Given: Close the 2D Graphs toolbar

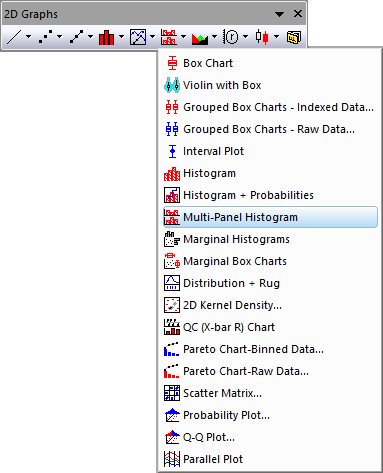Looking at the screenshot, I should coord(298,14).
